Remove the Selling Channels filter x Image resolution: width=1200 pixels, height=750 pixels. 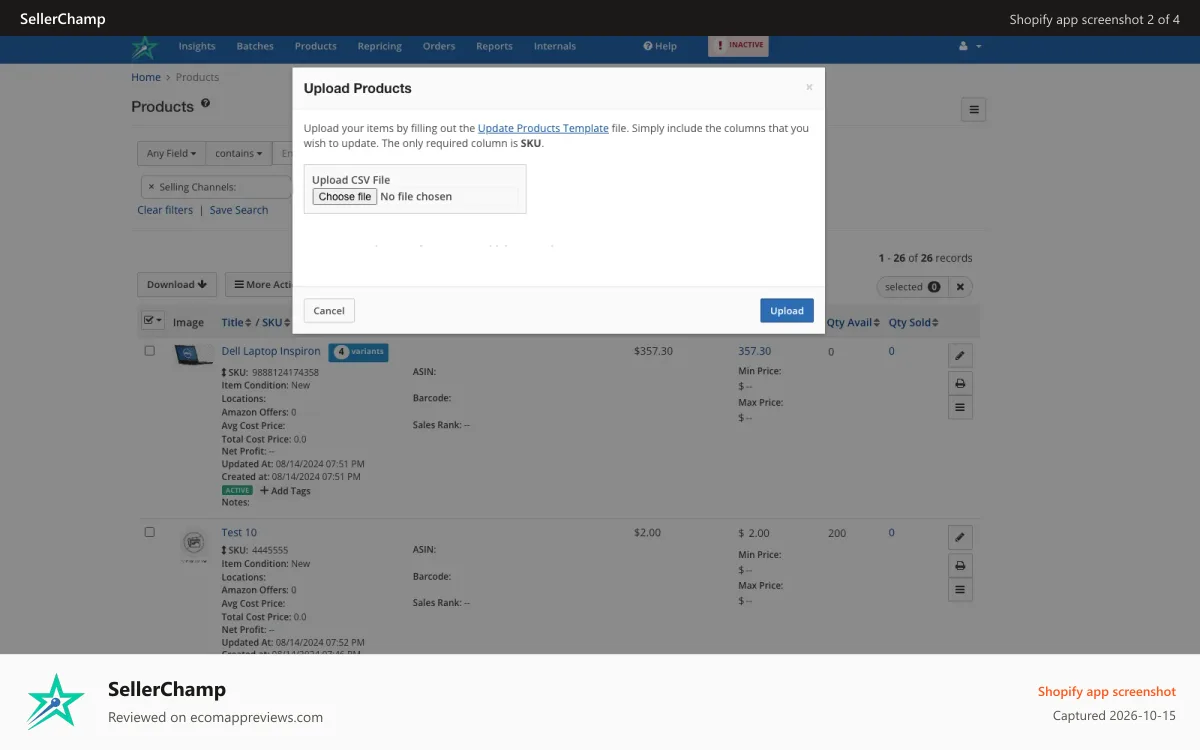(151, 187)
